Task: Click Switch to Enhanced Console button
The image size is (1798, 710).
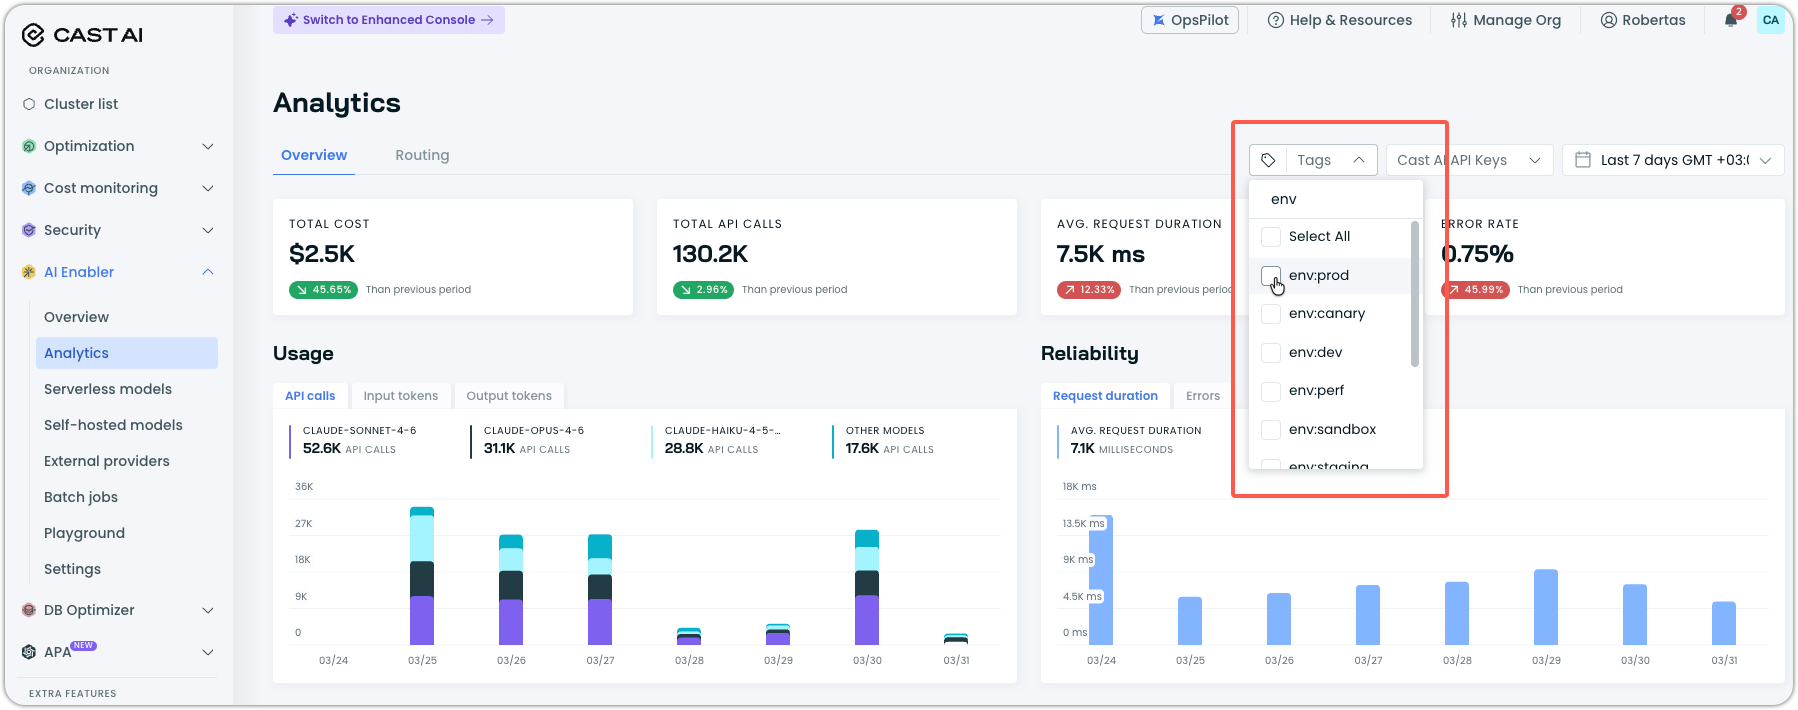Action: click(389, 20)
